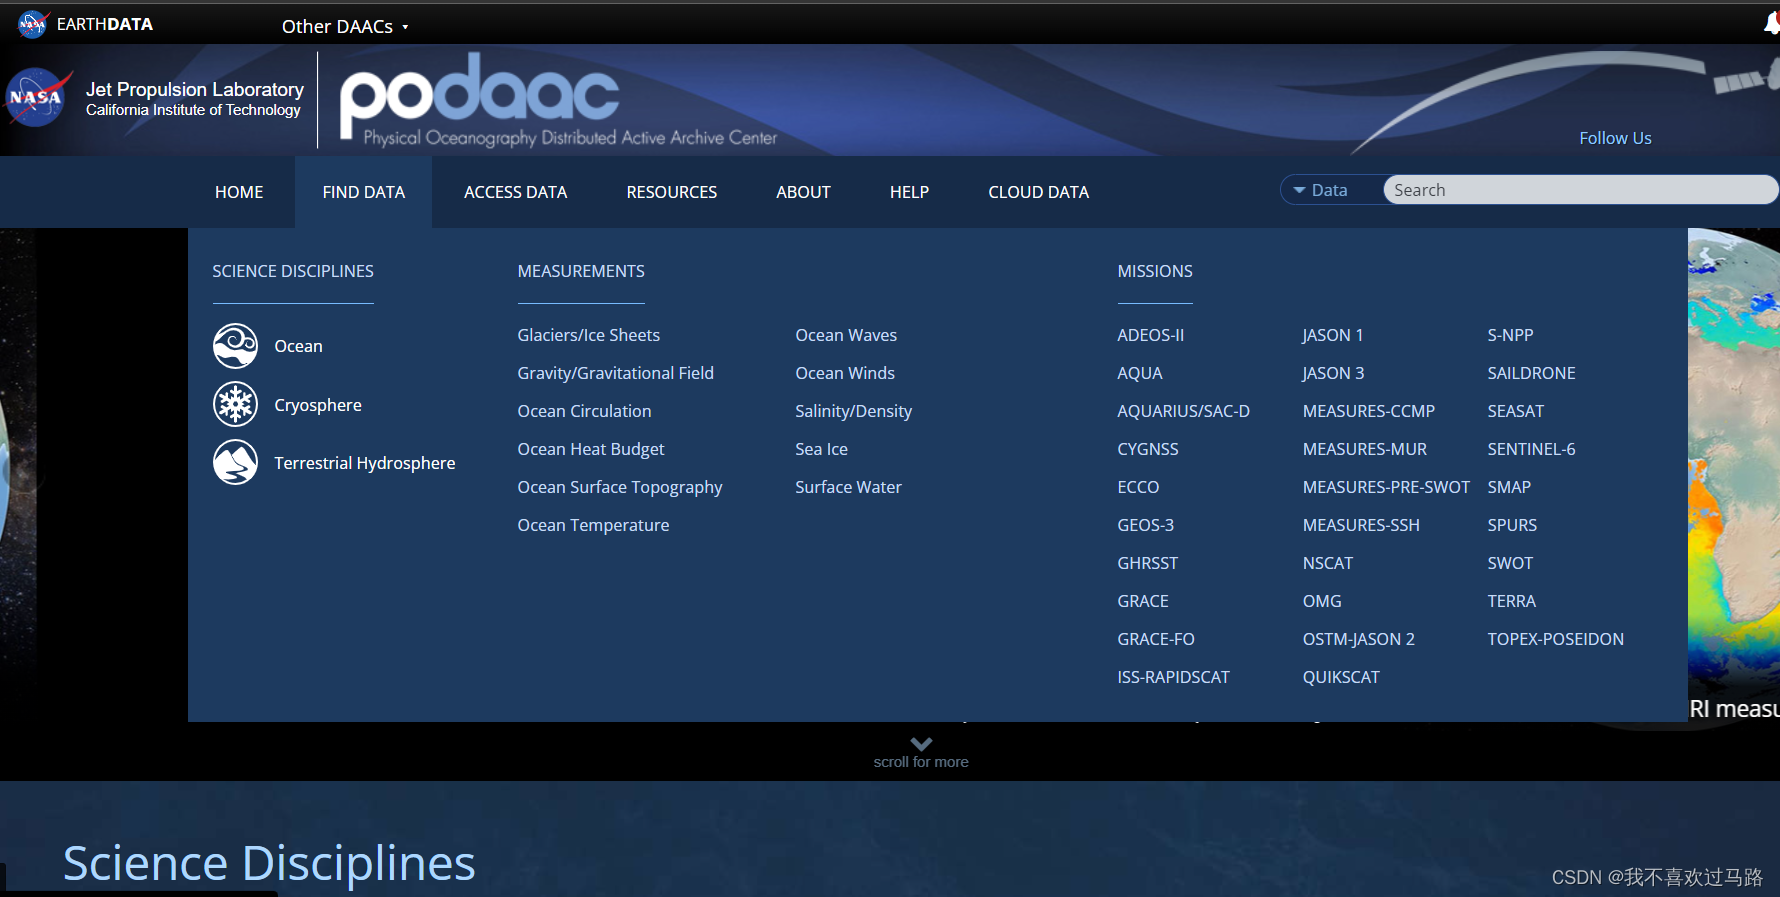This screenshot has width=1780, height=897.
Task: Select the ISS-RAPIDSCAT mission
Action: click(x=1173, y=677)
